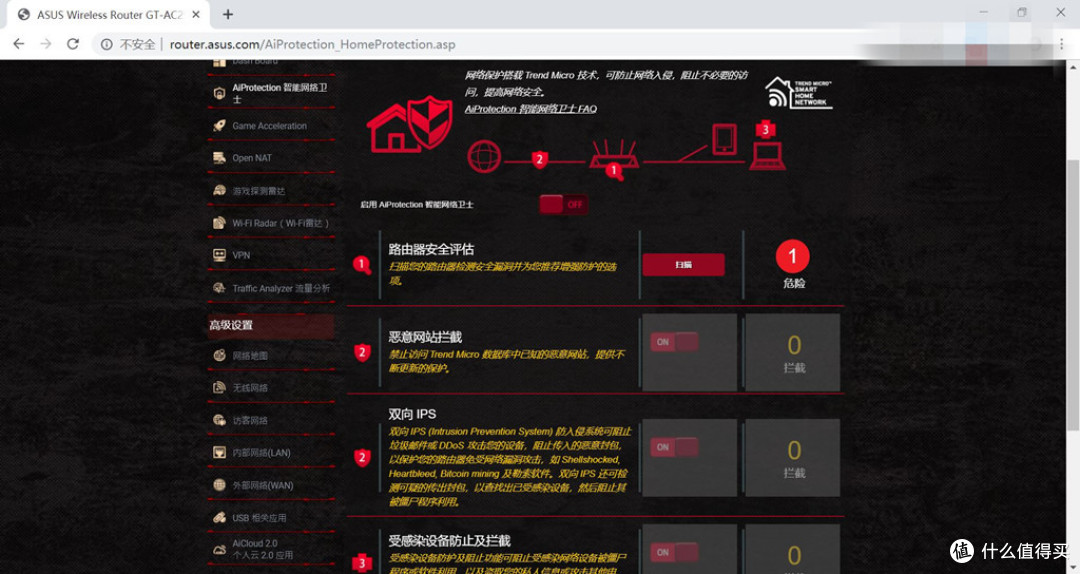Click the 双向 IPS 拦截 count box
Image resolution: width=1080 pixels, height=574 pixels.
[x=793, y=458]
